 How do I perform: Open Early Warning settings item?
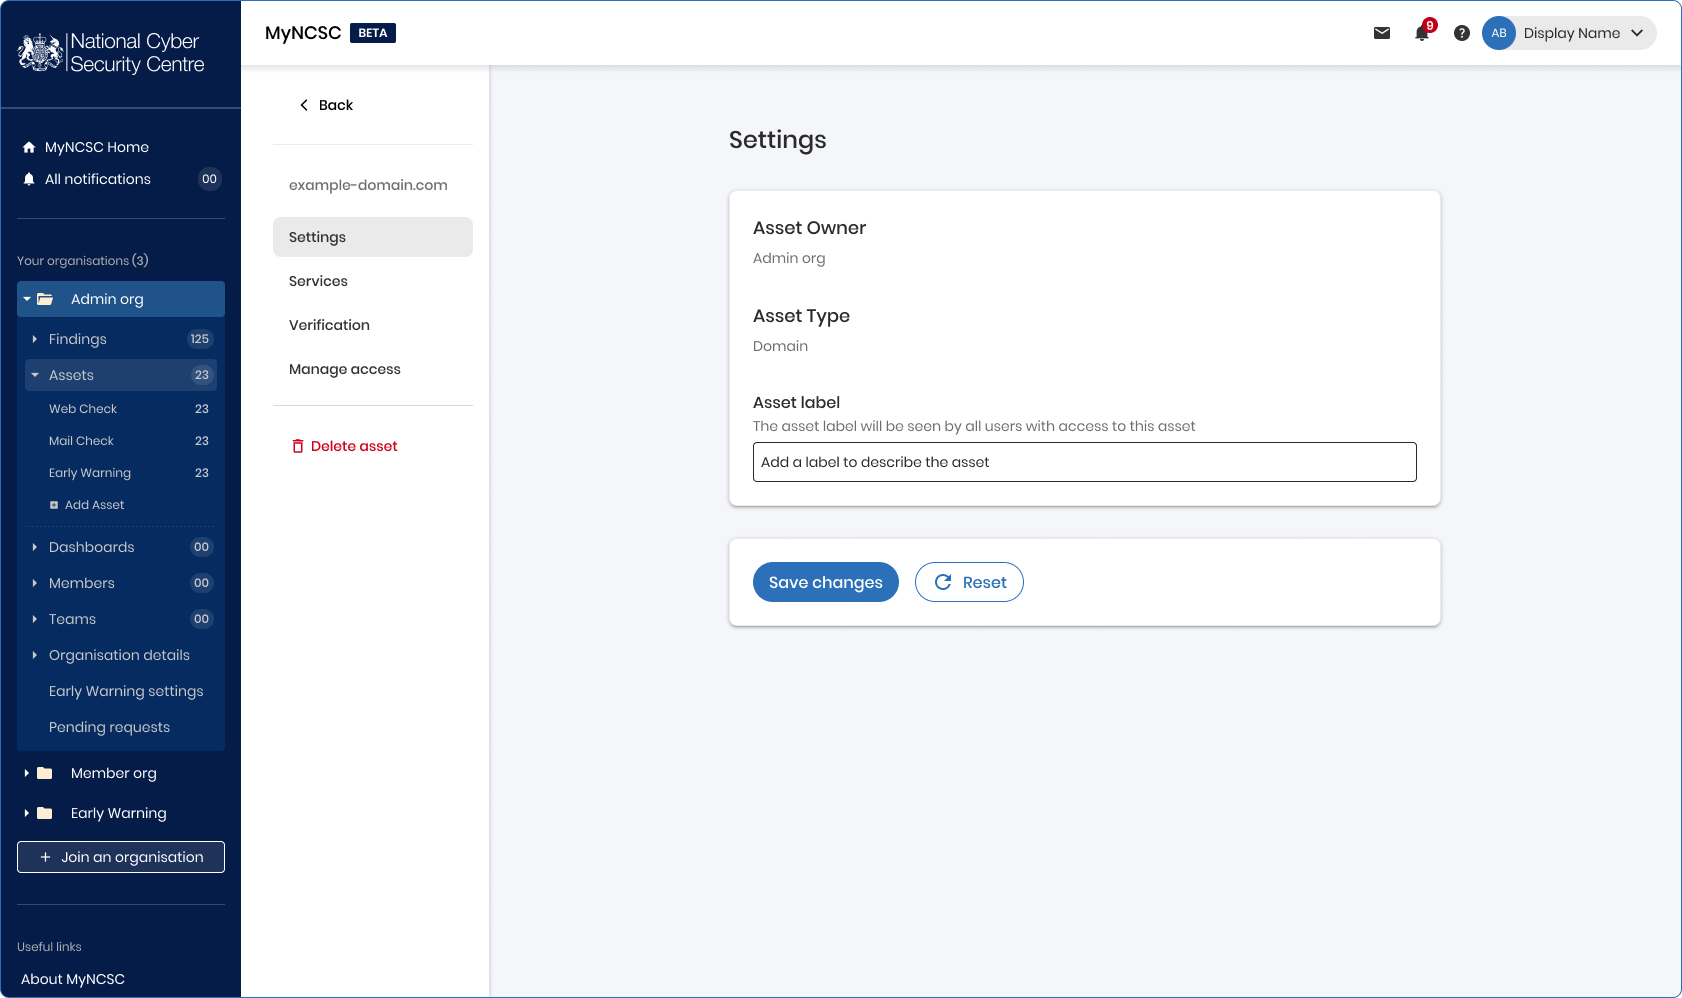[x=126, y=691]
